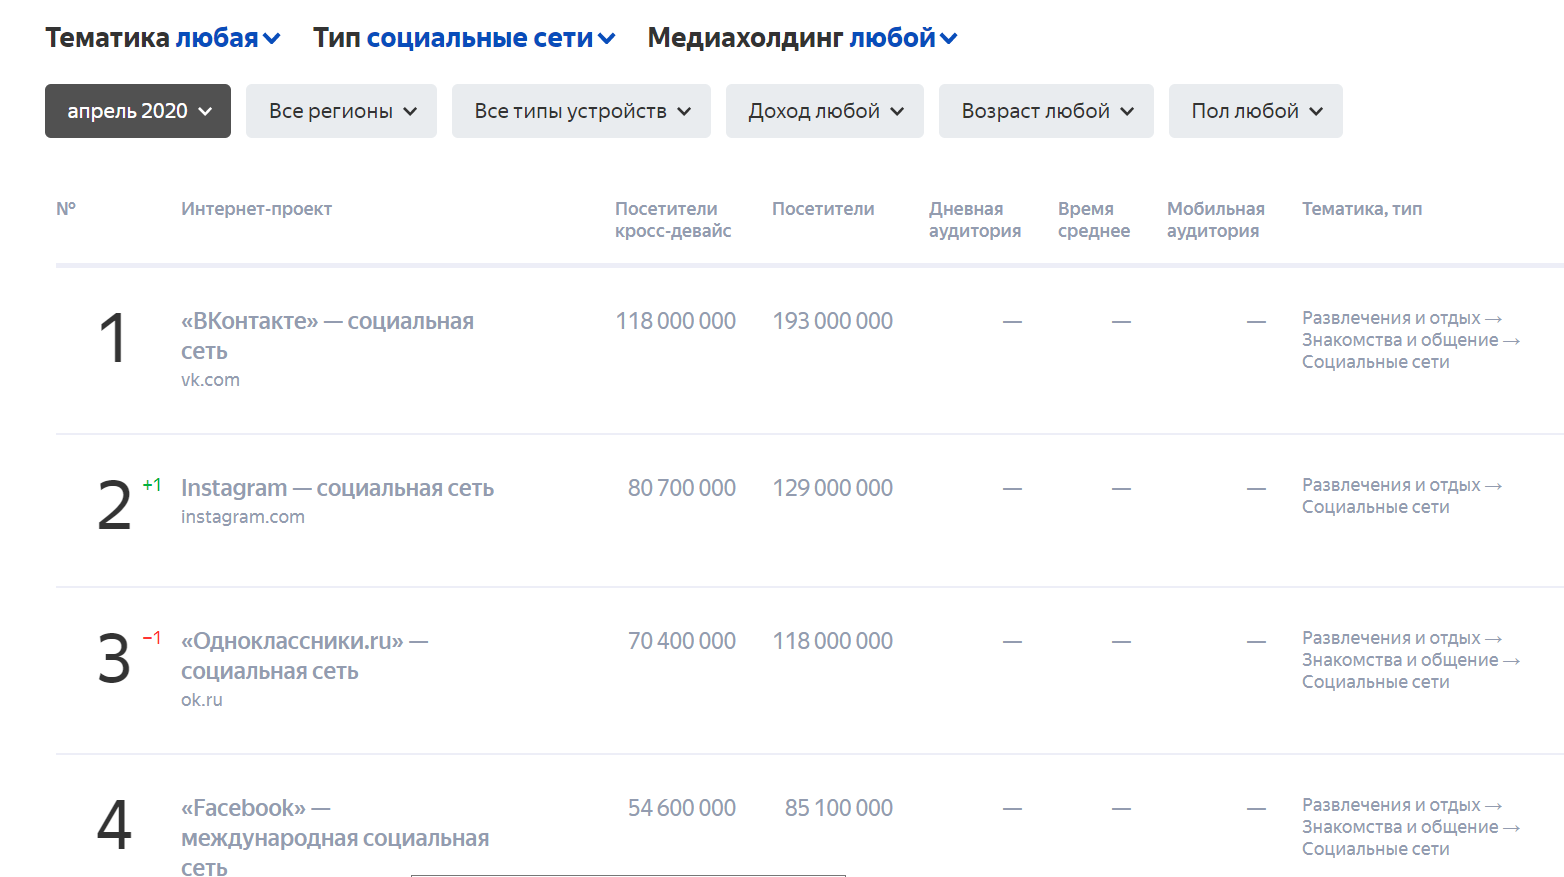Click the chevron next to Медиахолдинг любой
Screen dimensions: 1564x877
[x=949, y=38]
